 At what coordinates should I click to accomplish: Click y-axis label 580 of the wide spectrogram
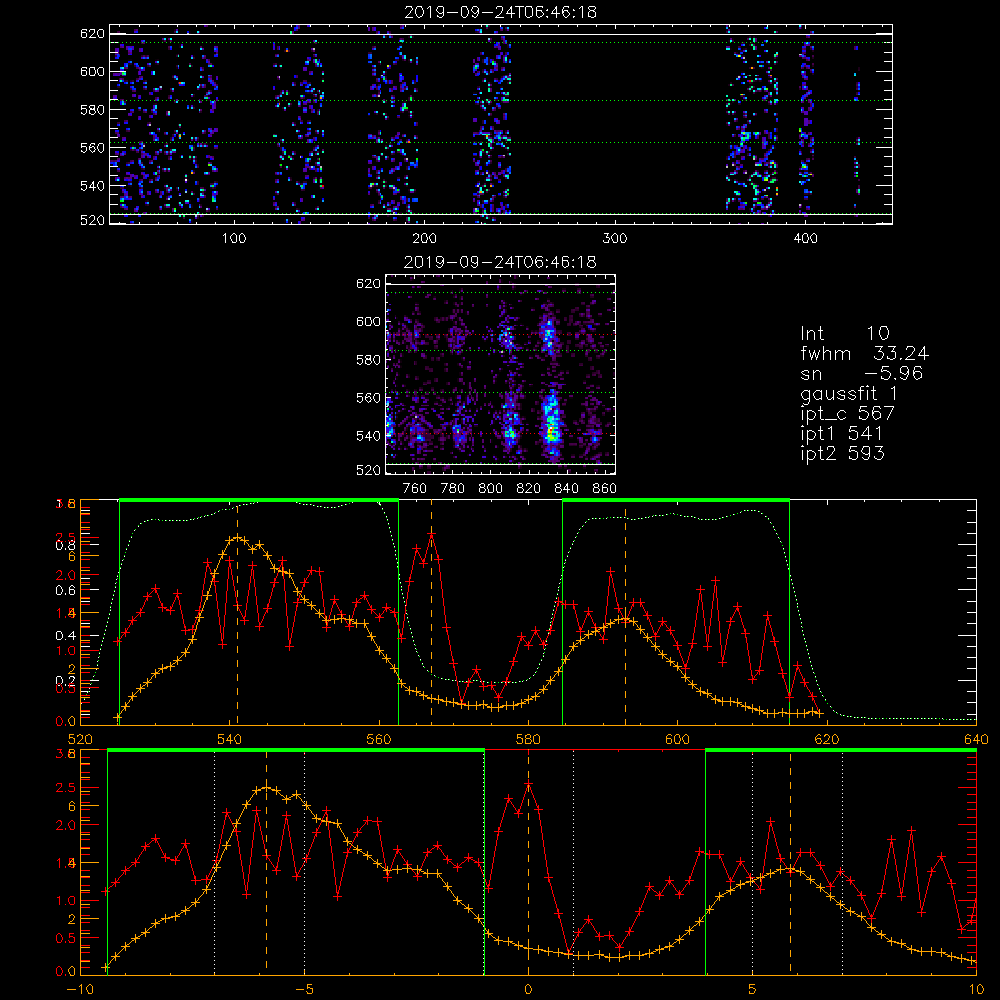(92, 110)
